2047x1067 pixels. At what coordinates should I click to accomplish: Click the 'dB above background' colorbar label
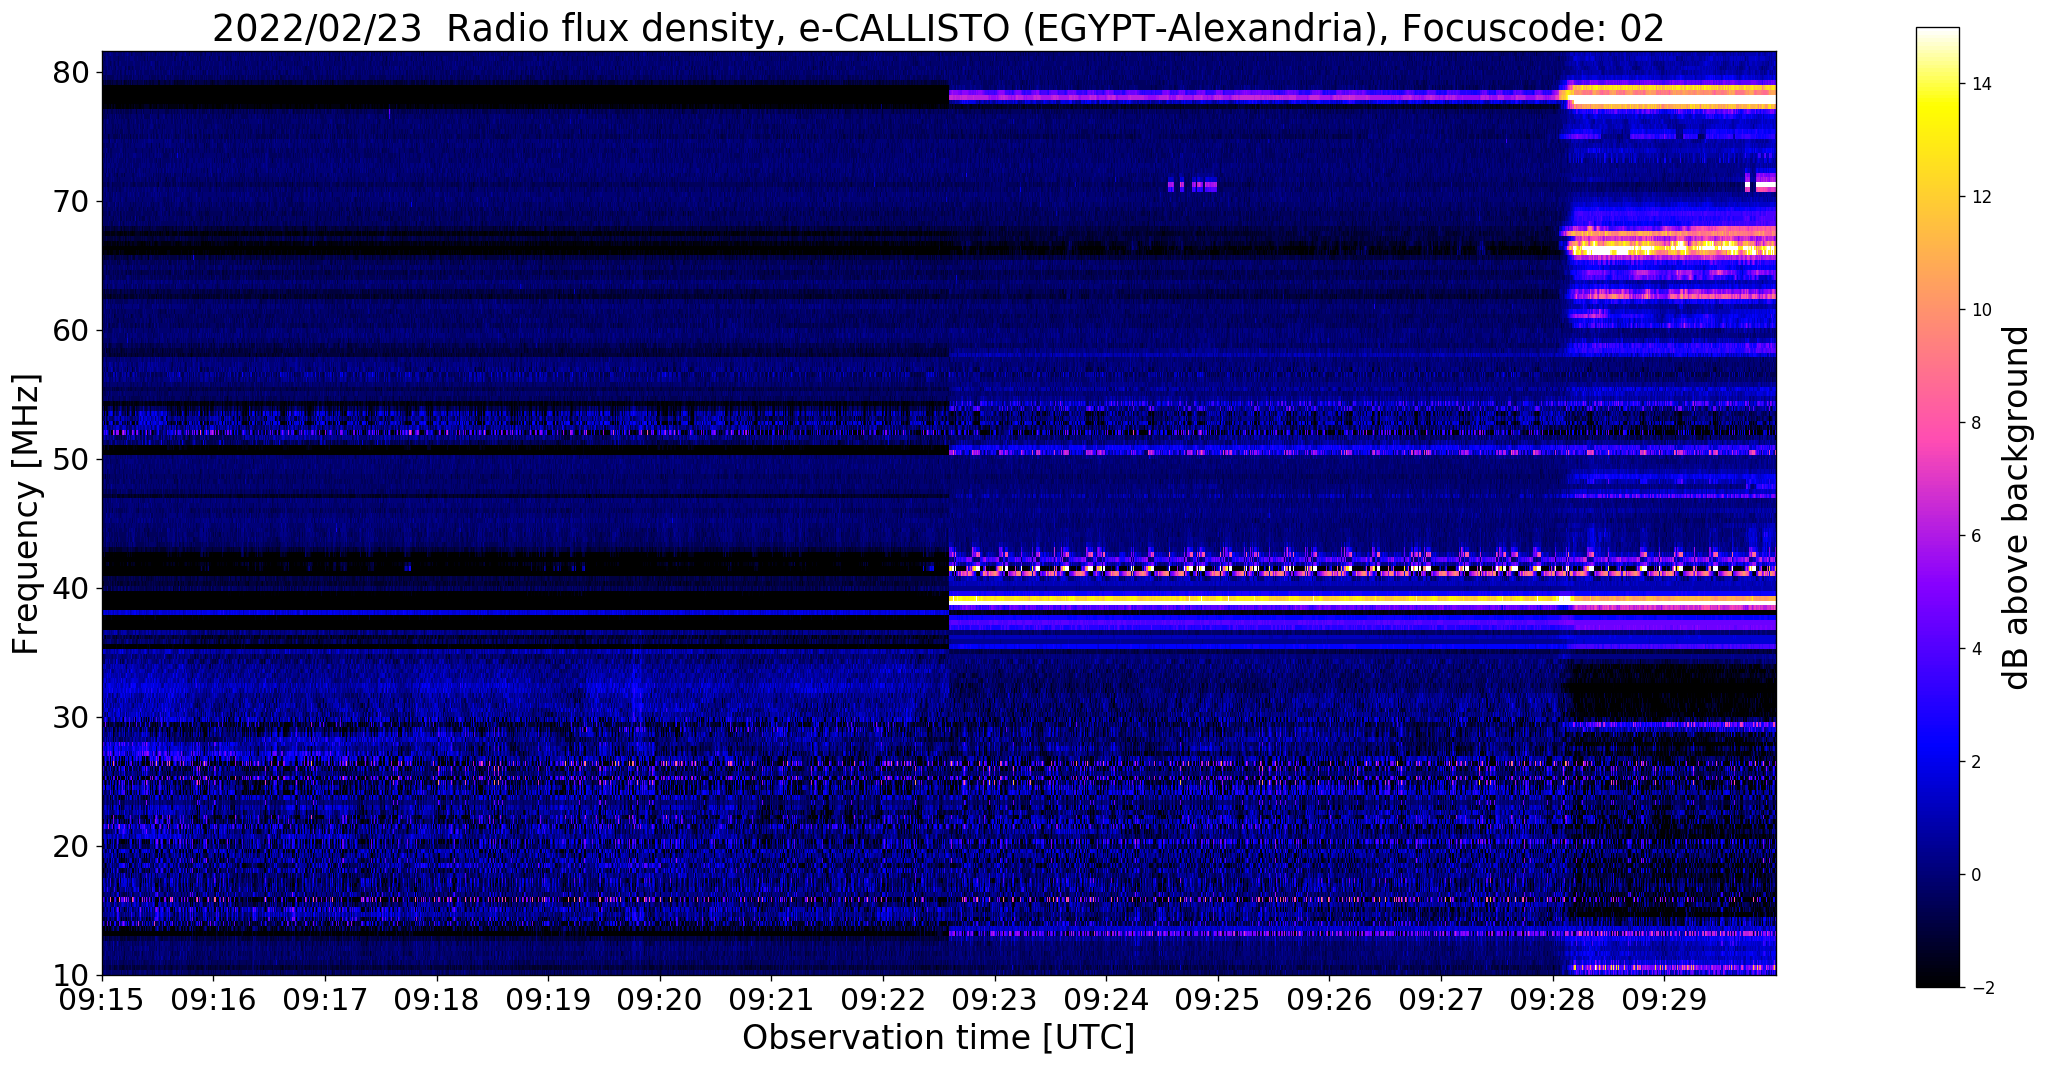click(2017, 508)
